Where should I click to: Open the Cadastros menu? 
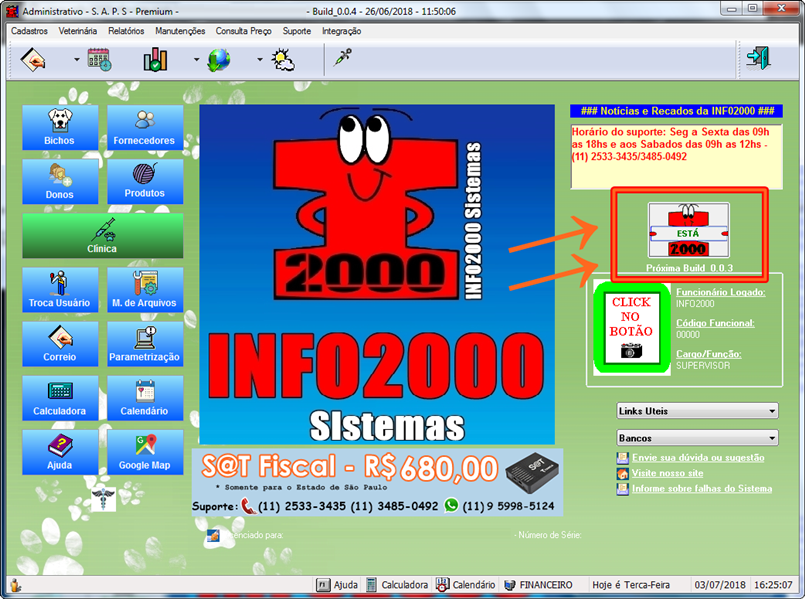[x=29, y=31]
